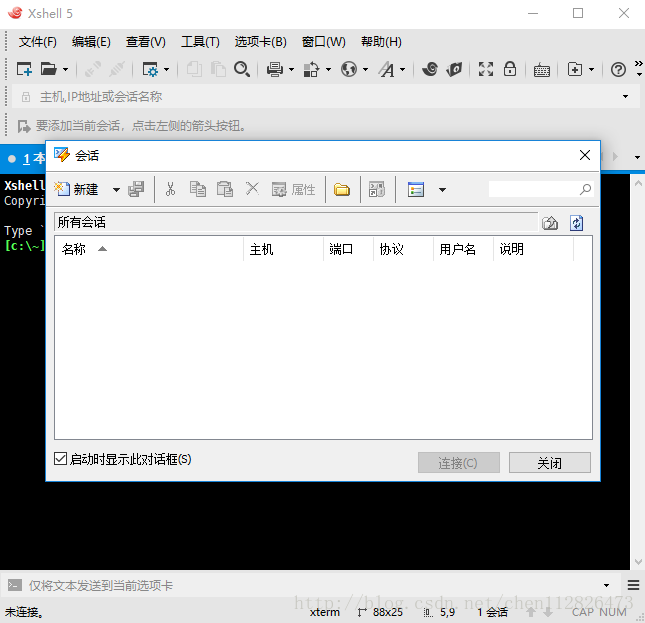Click the go up folder icon

[x=550, y=223]
